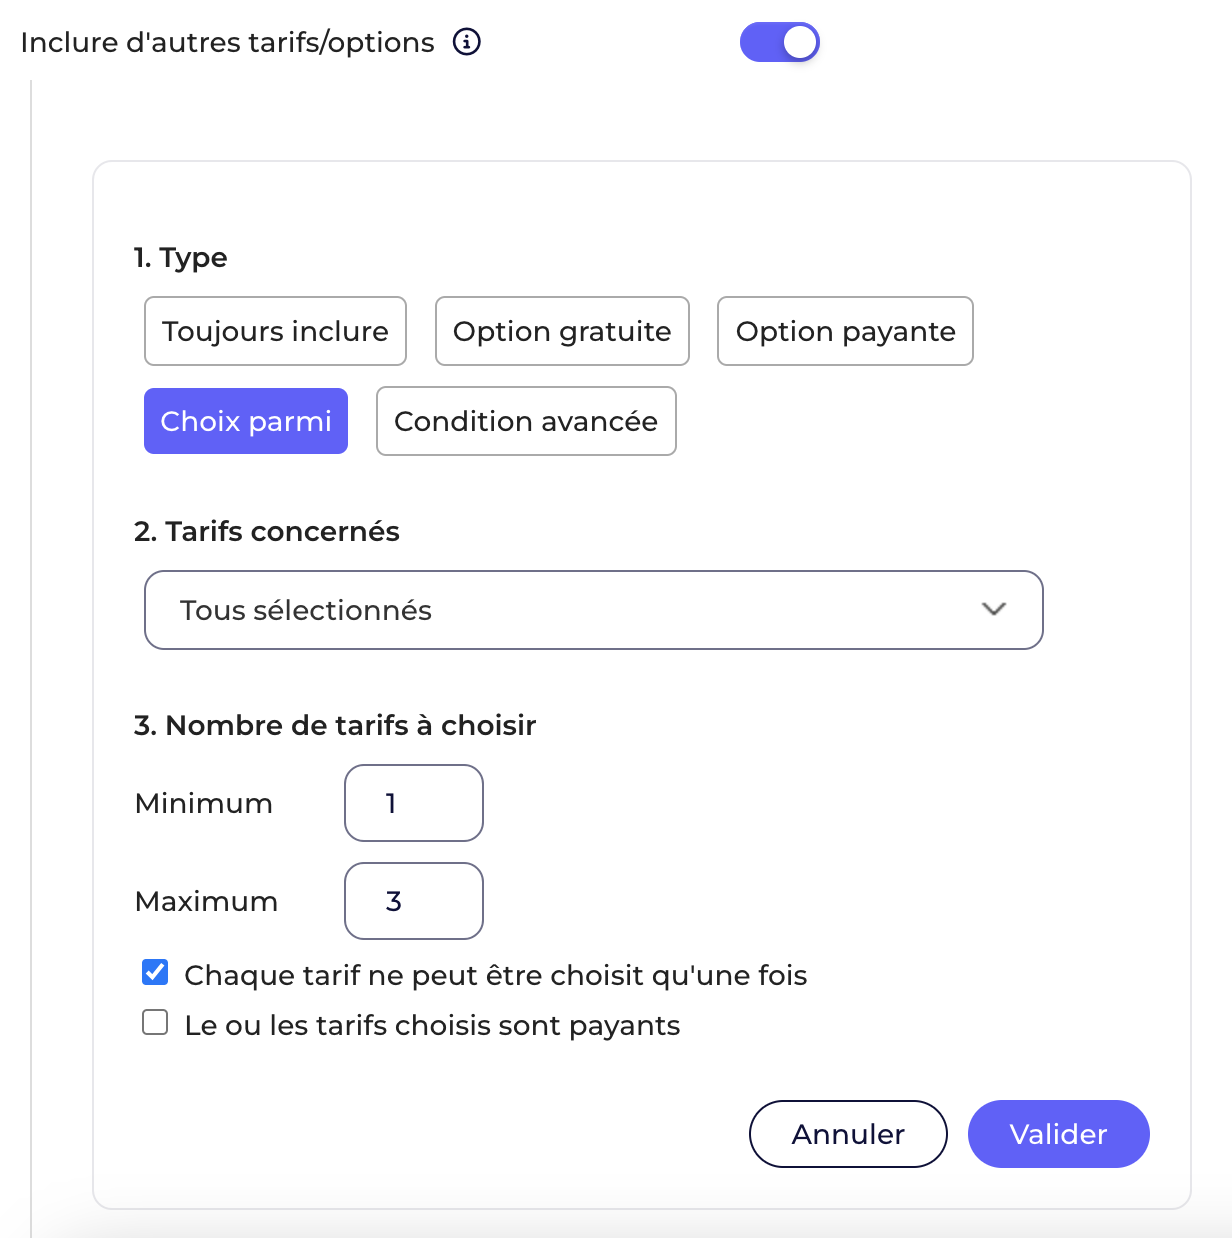Click the Maximum label

[x=206, y=901]
